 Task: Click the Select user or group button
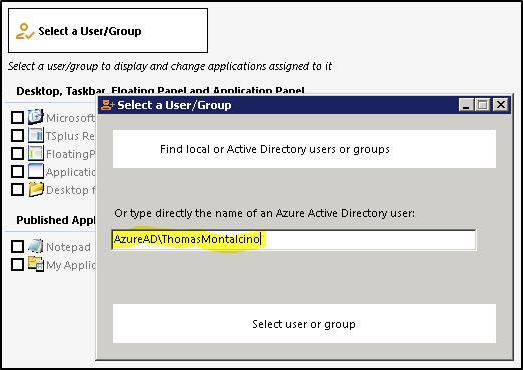(304, 324)
